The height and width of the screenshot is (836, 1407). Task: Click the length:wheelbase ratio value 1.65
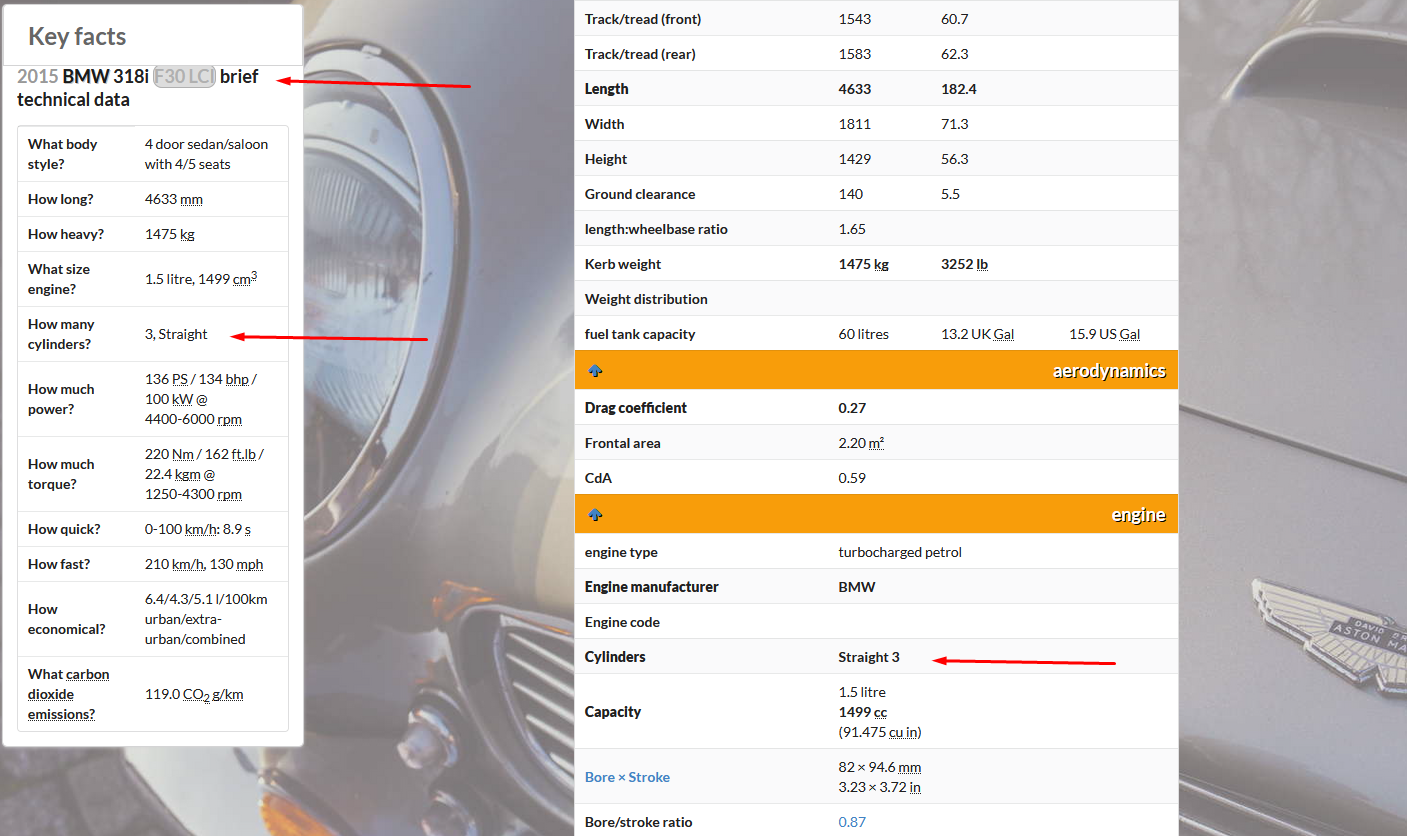pos(852,229)
